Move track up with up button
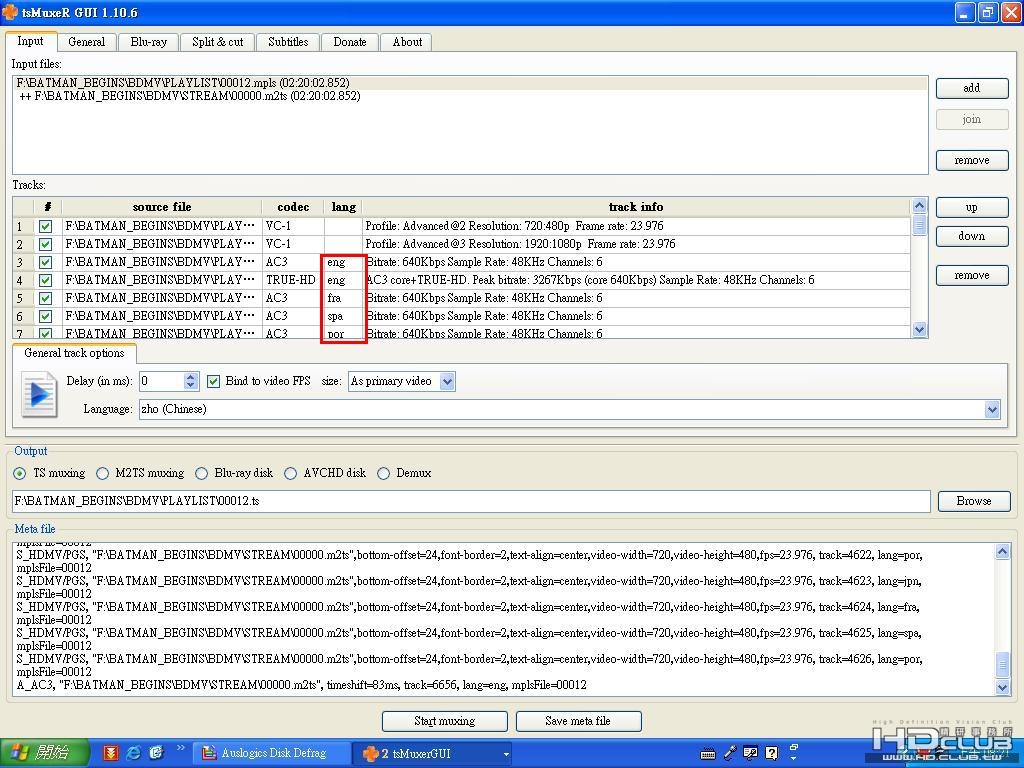The width and height of the screenshot is (1024, 768). pyautogui.click(x=972, y=208)
